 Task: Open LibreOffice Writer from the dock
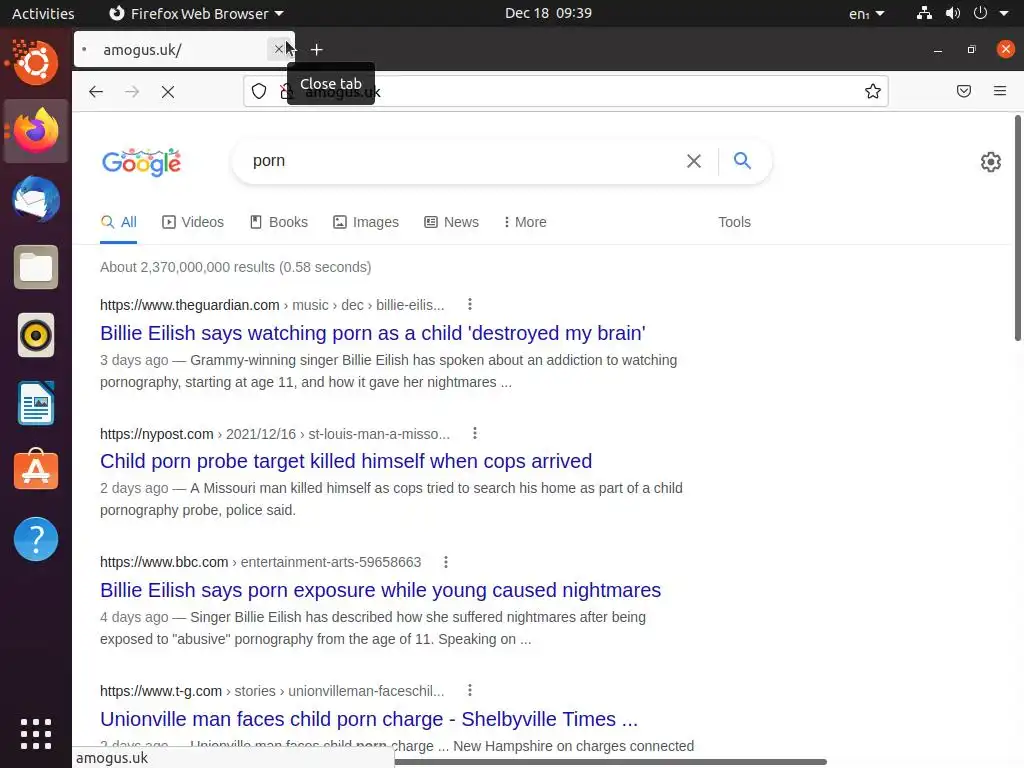click(x=36, y=404)
